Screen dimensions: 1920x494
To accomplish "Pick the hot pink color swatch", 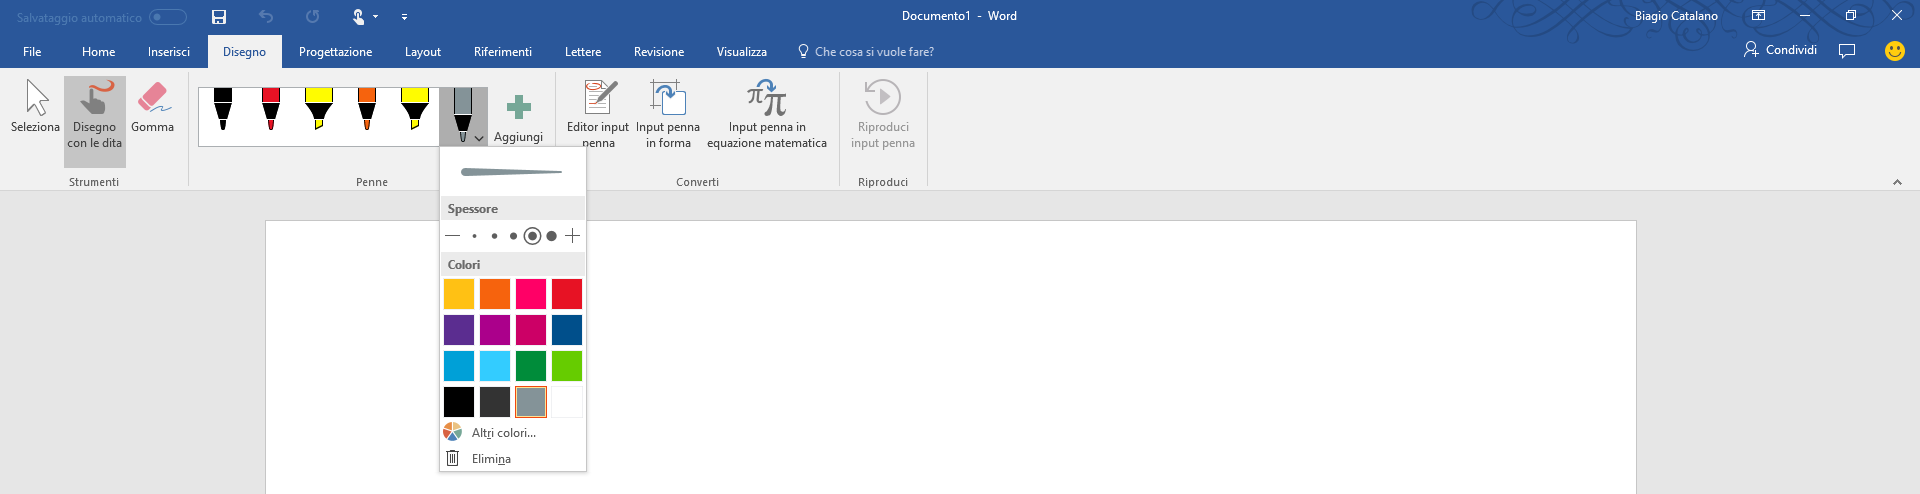I will click(x=531, y=294).
